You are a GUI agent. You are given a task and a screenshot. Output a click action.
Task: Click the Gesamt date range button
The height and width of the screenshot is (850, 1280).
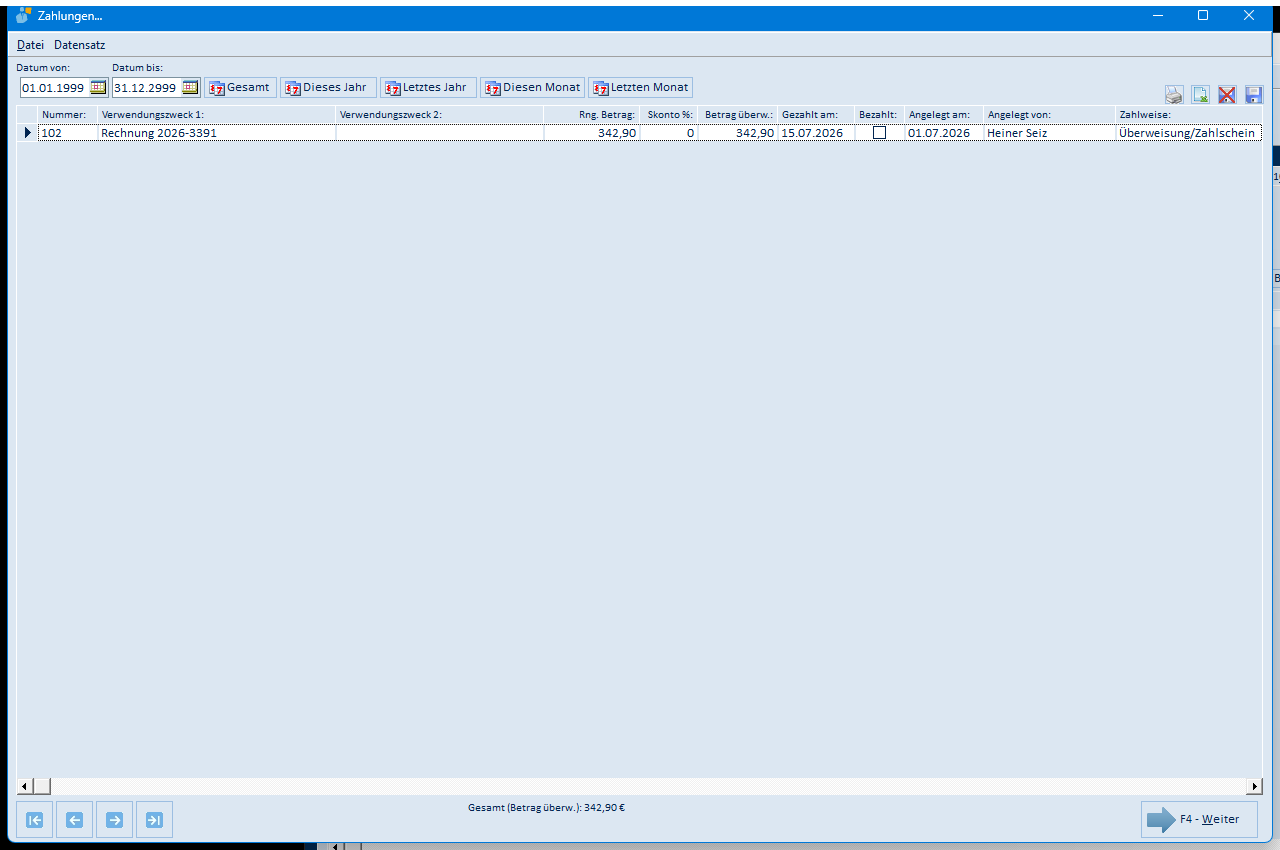240,87
